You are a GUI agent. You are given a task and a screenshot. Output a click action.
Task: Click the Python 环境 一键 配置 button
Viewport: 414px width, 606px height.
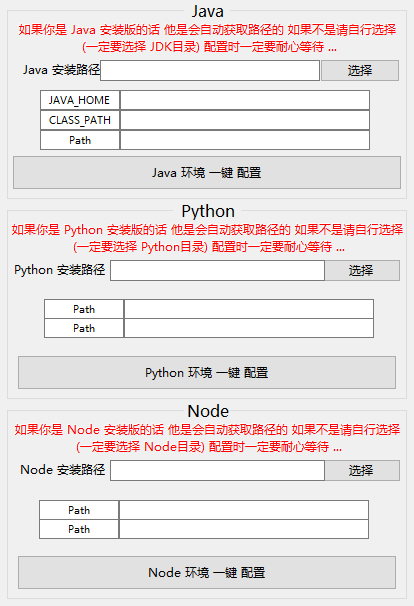pyautogui.click(x=207, y=373)
